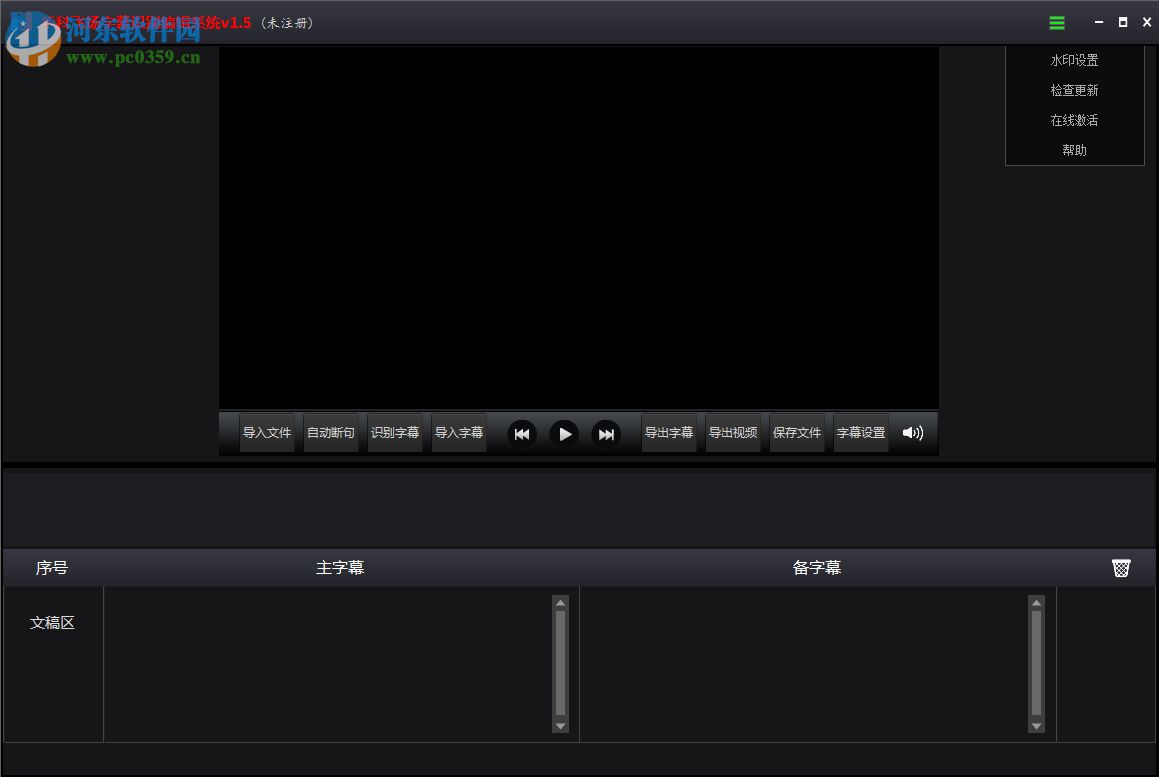Click the 主字幕 column header
This screenshot has width=1159, height=777.
(x=340, y=568)
